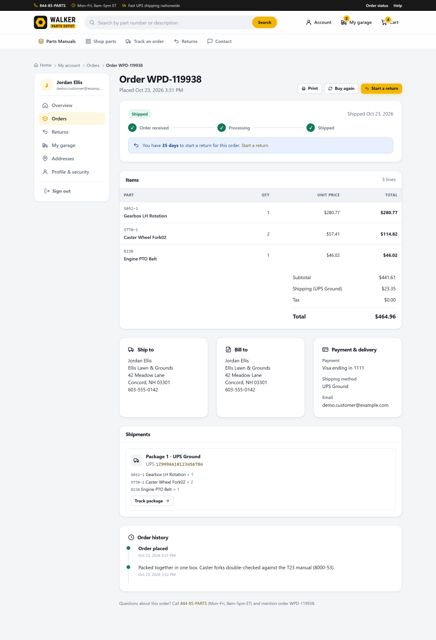
Task: Click the printer icon on Print
Action: pyautogui.click(x=303, y=88)
